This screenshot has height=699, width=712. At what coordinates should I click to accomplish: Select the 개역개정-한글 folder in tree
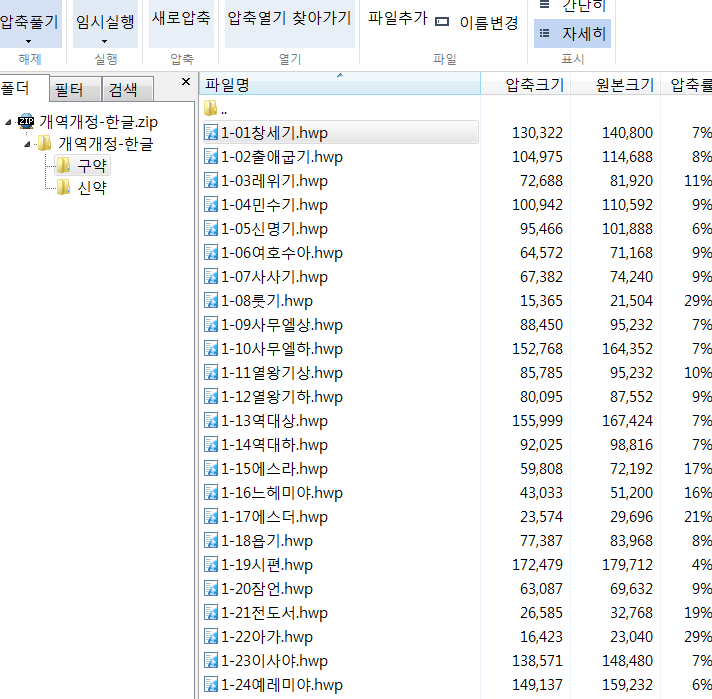click(106, 144)
